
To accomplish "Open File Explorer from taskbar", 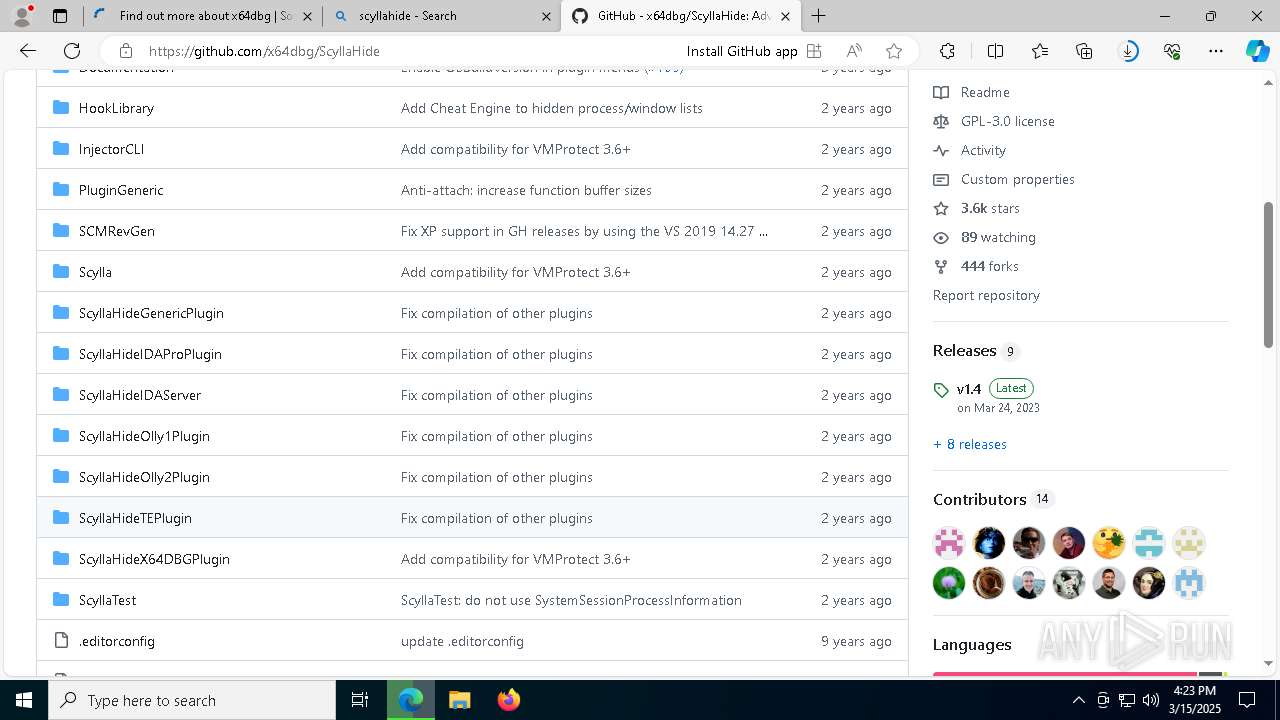I will [x=459, y=700].
